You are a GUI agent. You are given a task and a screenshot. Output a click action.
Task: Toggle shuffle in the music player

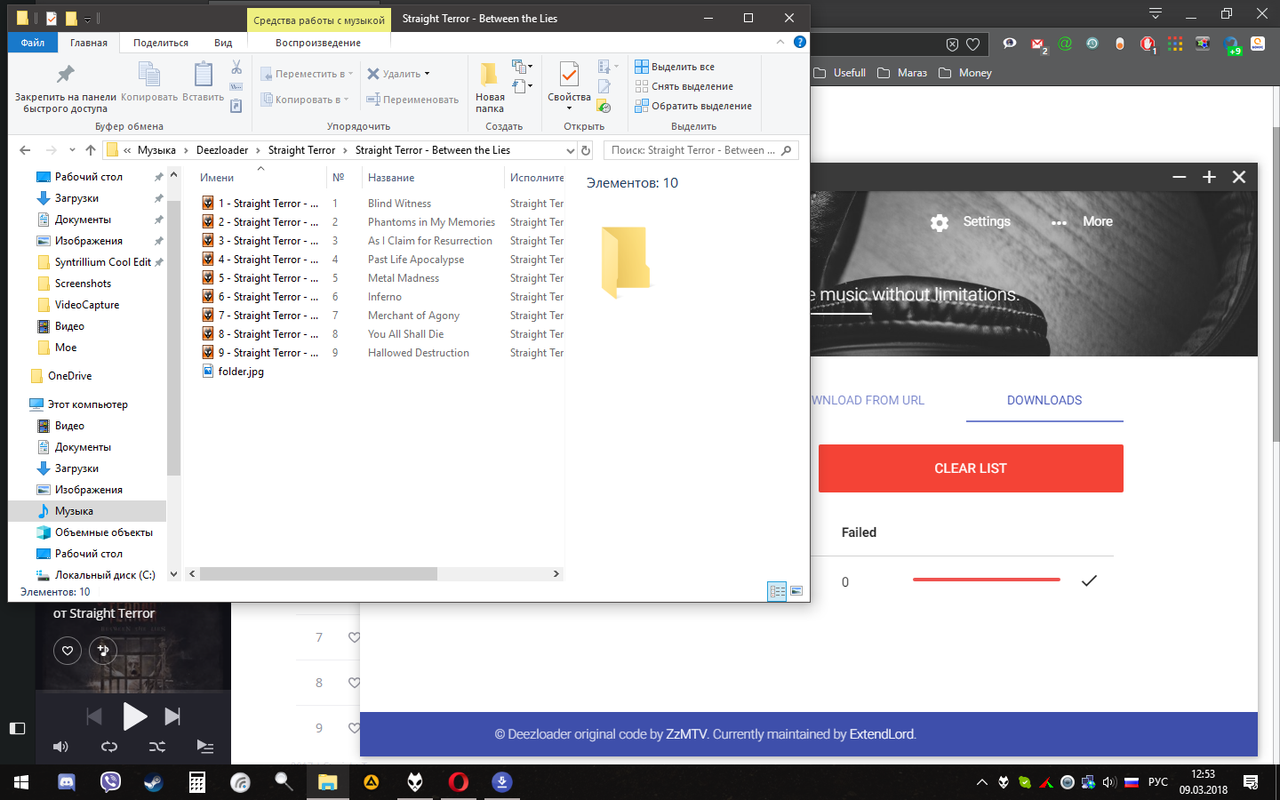pyautogui.click(x=157, y=746)
